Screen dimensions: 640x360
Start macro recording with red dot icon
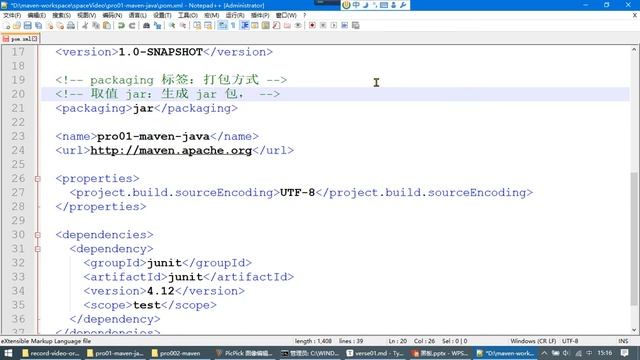click(312, 25)
